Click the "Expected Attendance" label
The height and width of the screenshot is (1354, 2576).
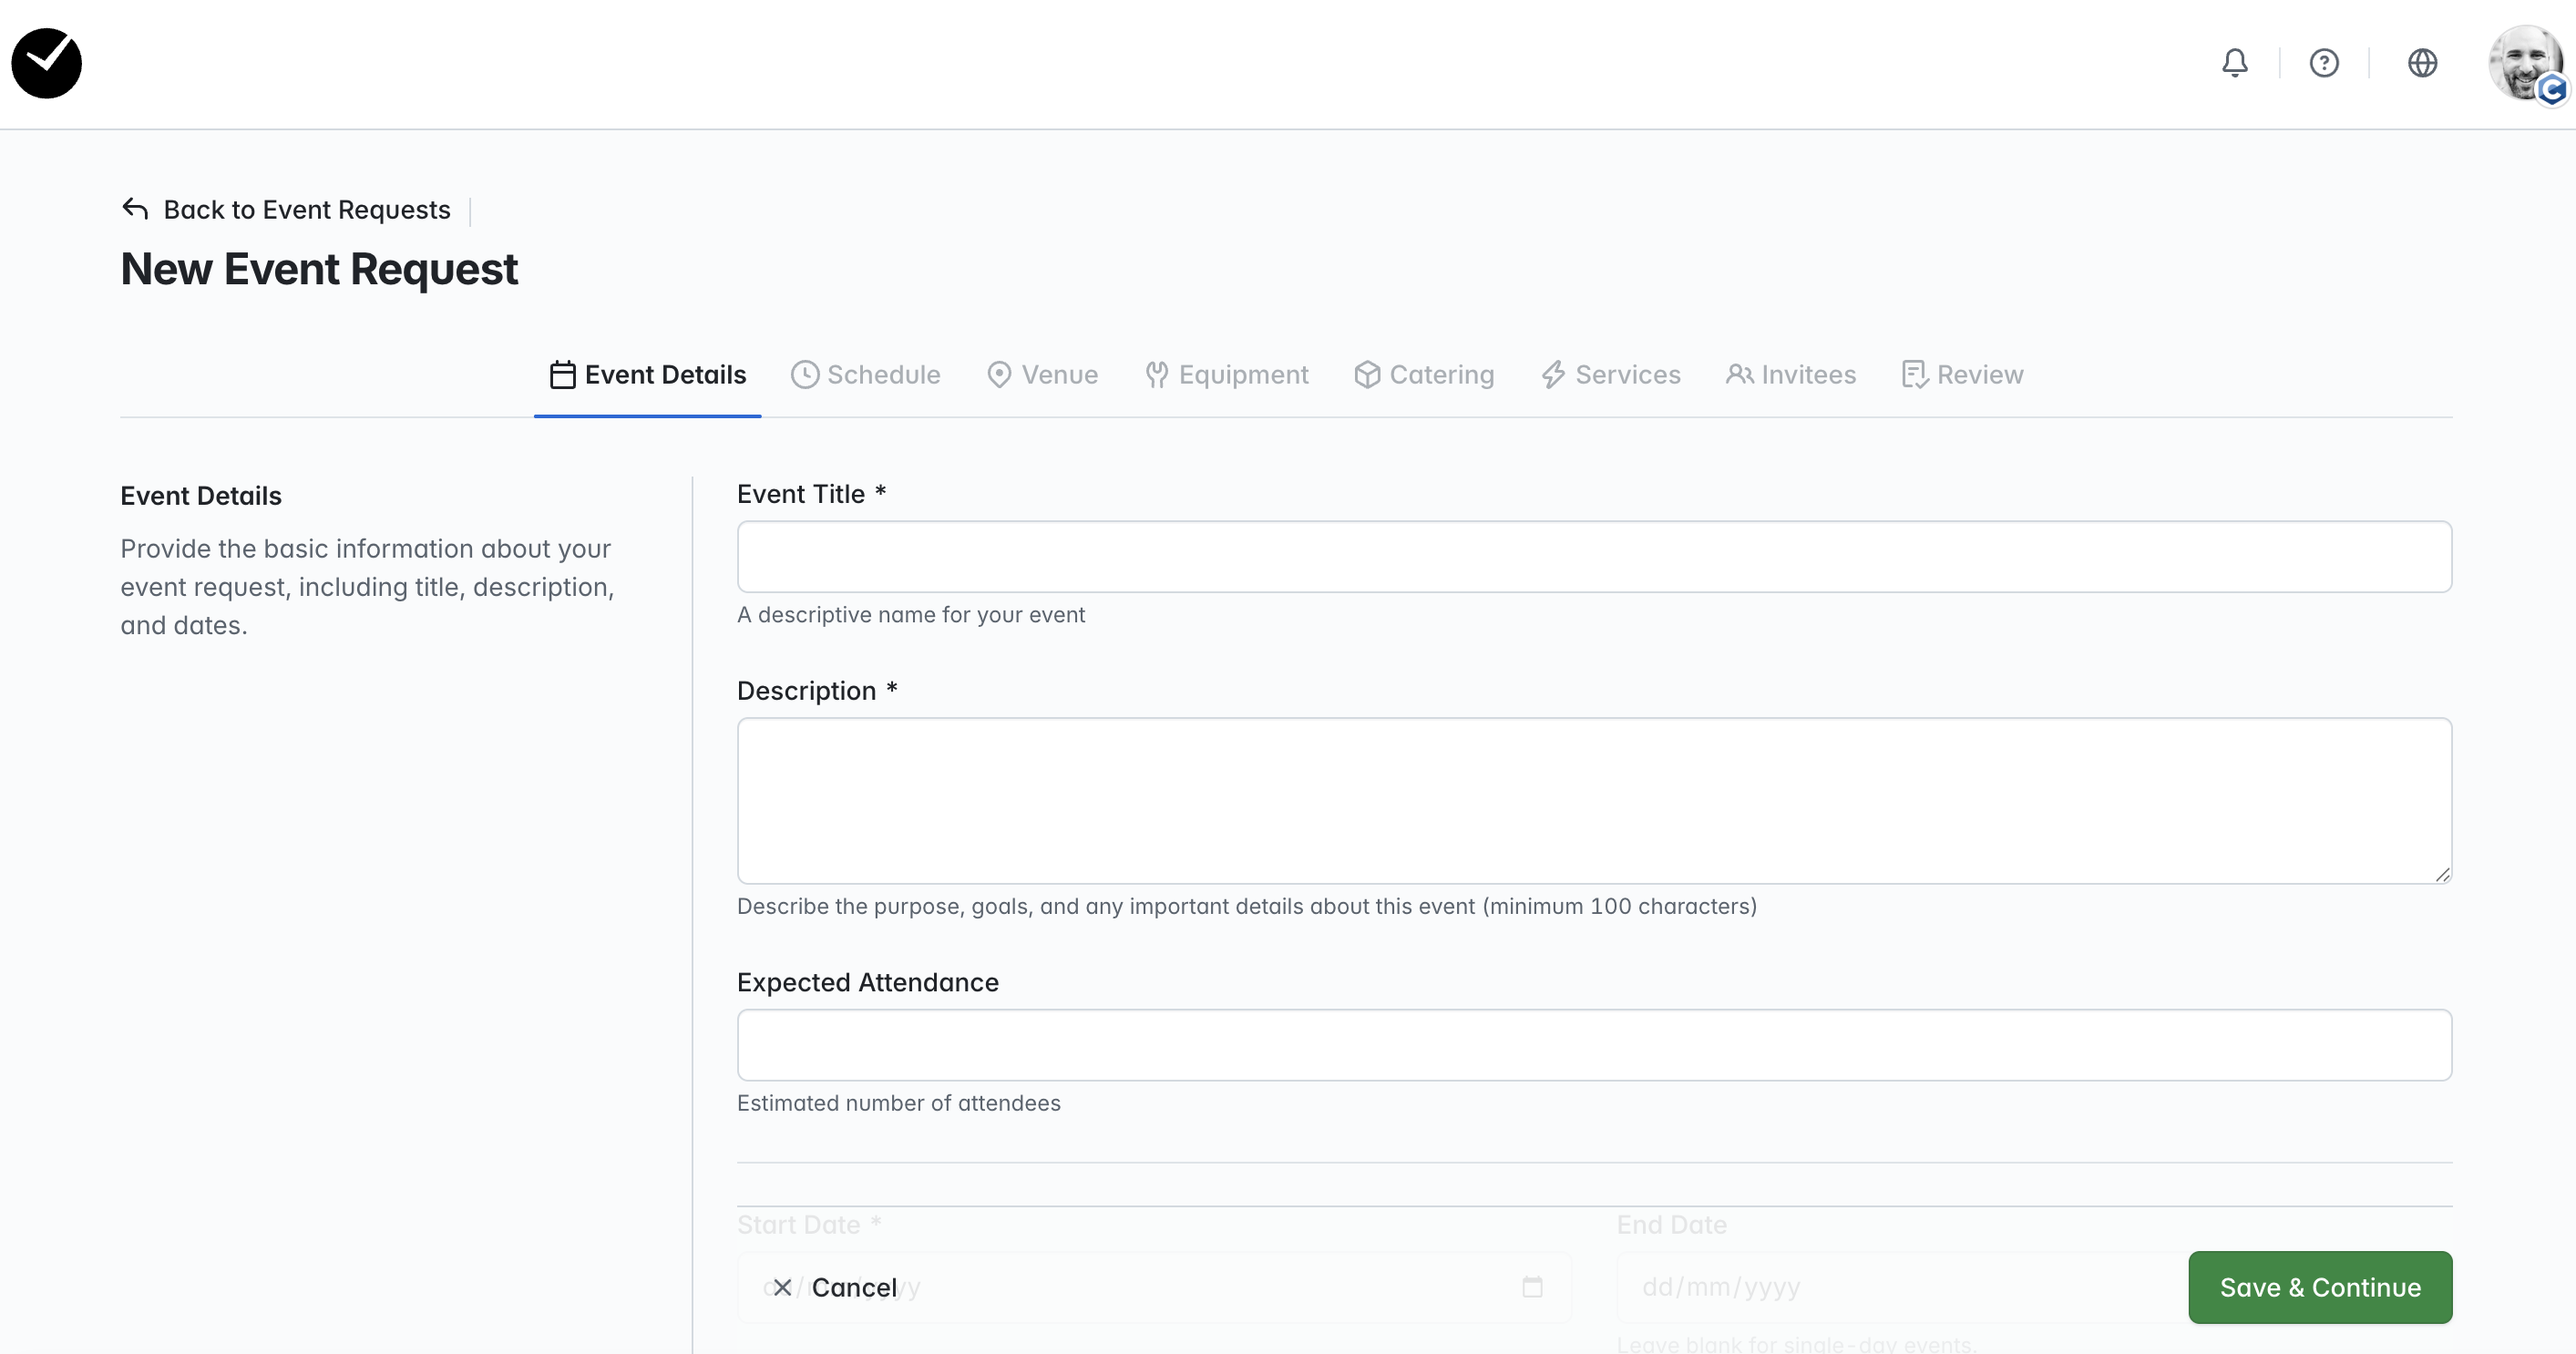click(x=868, y=983)
